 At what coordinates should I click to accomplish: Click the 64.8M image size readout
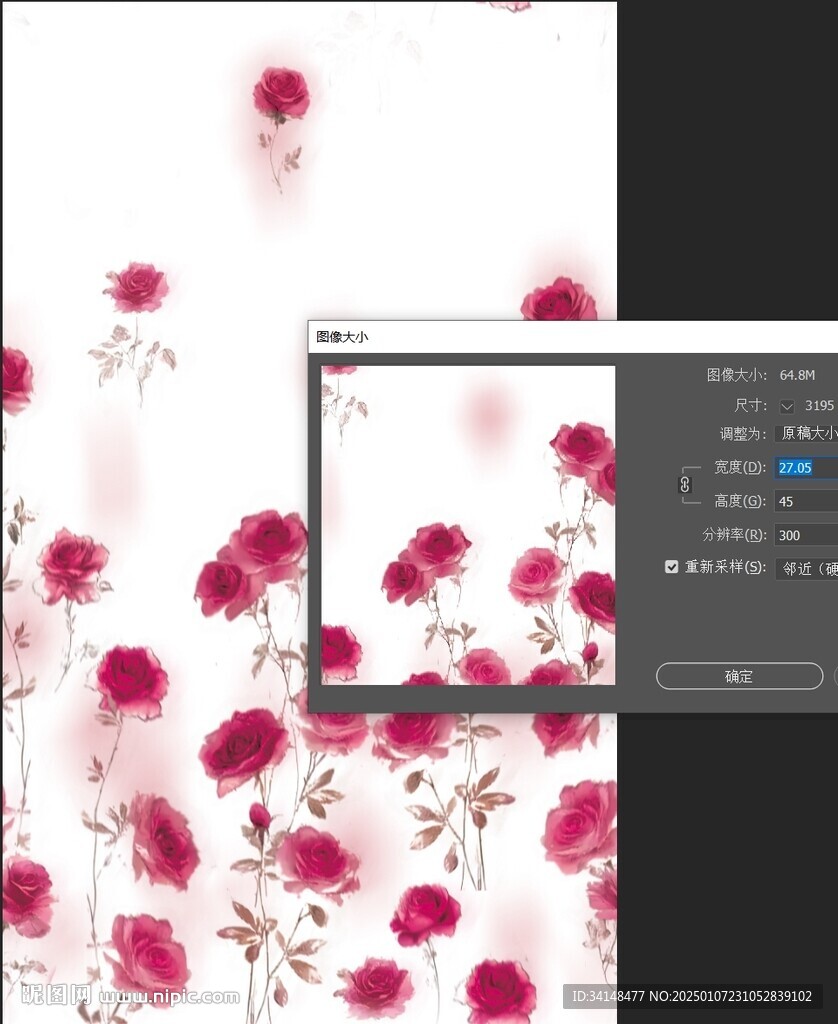coord(797,376)
